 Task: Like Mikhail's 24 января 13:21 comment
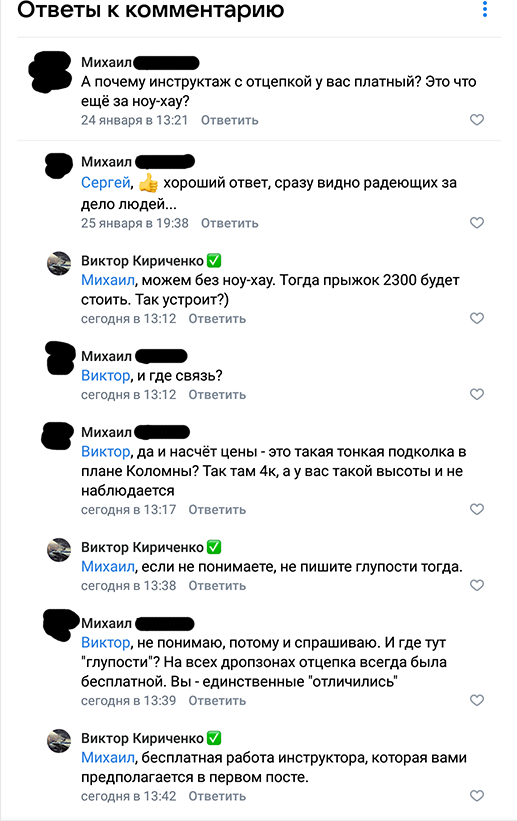tap(477, 120)
